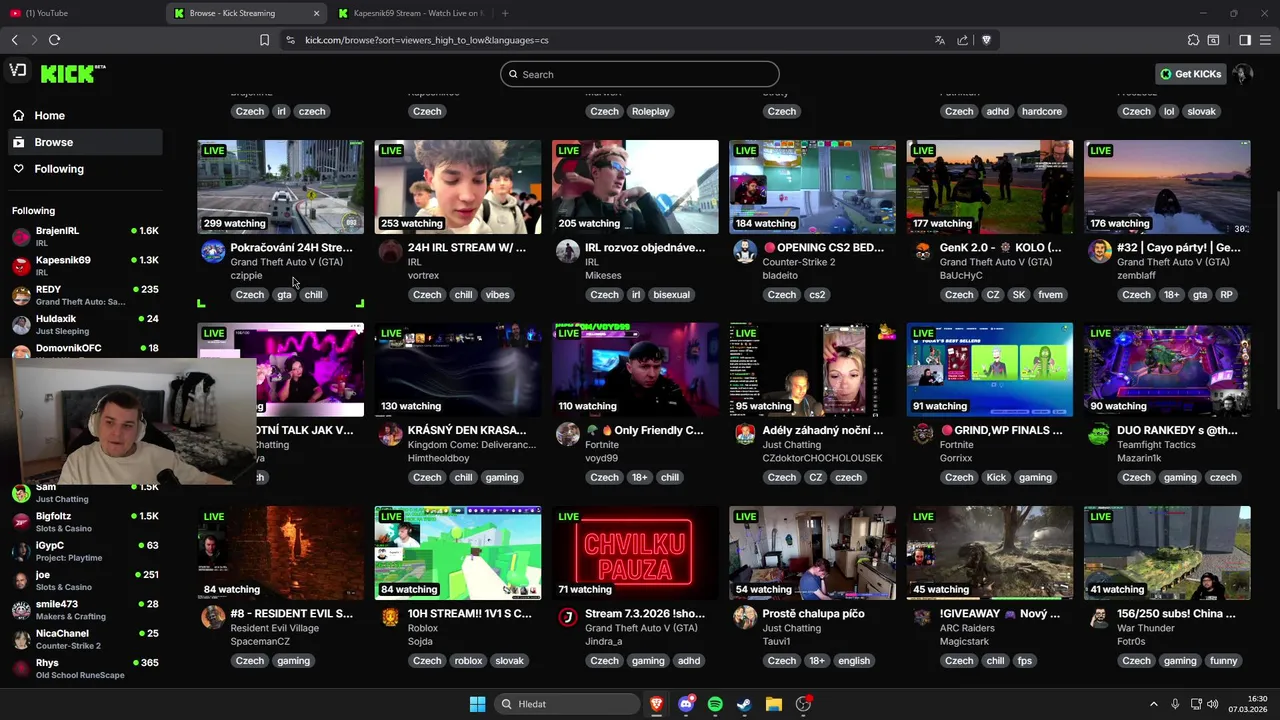
Task: Click the taskbar Hledat search box
Action: 568,704
